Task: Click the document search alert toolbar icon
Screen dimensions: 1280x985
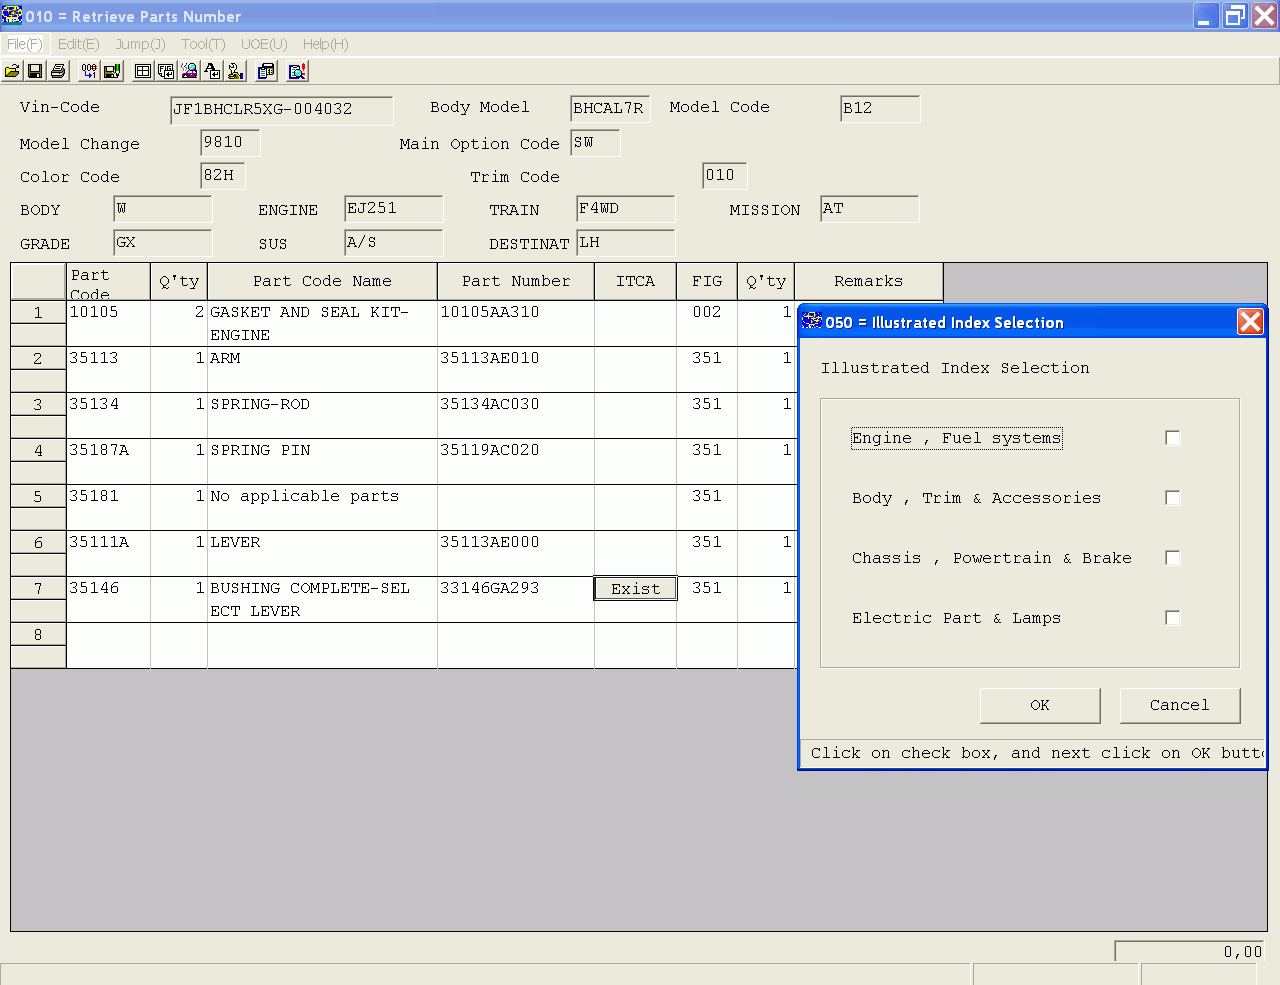Action: point(297,71)
